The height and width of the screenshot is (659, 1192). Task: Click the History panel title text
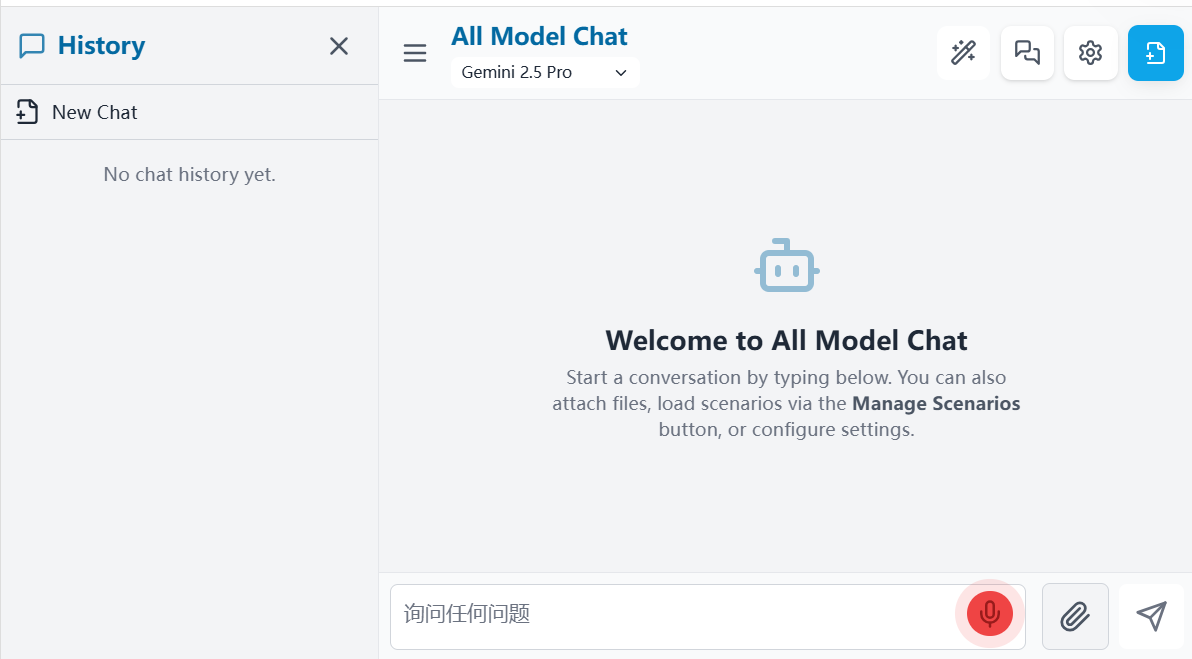[x=101, y=46]
